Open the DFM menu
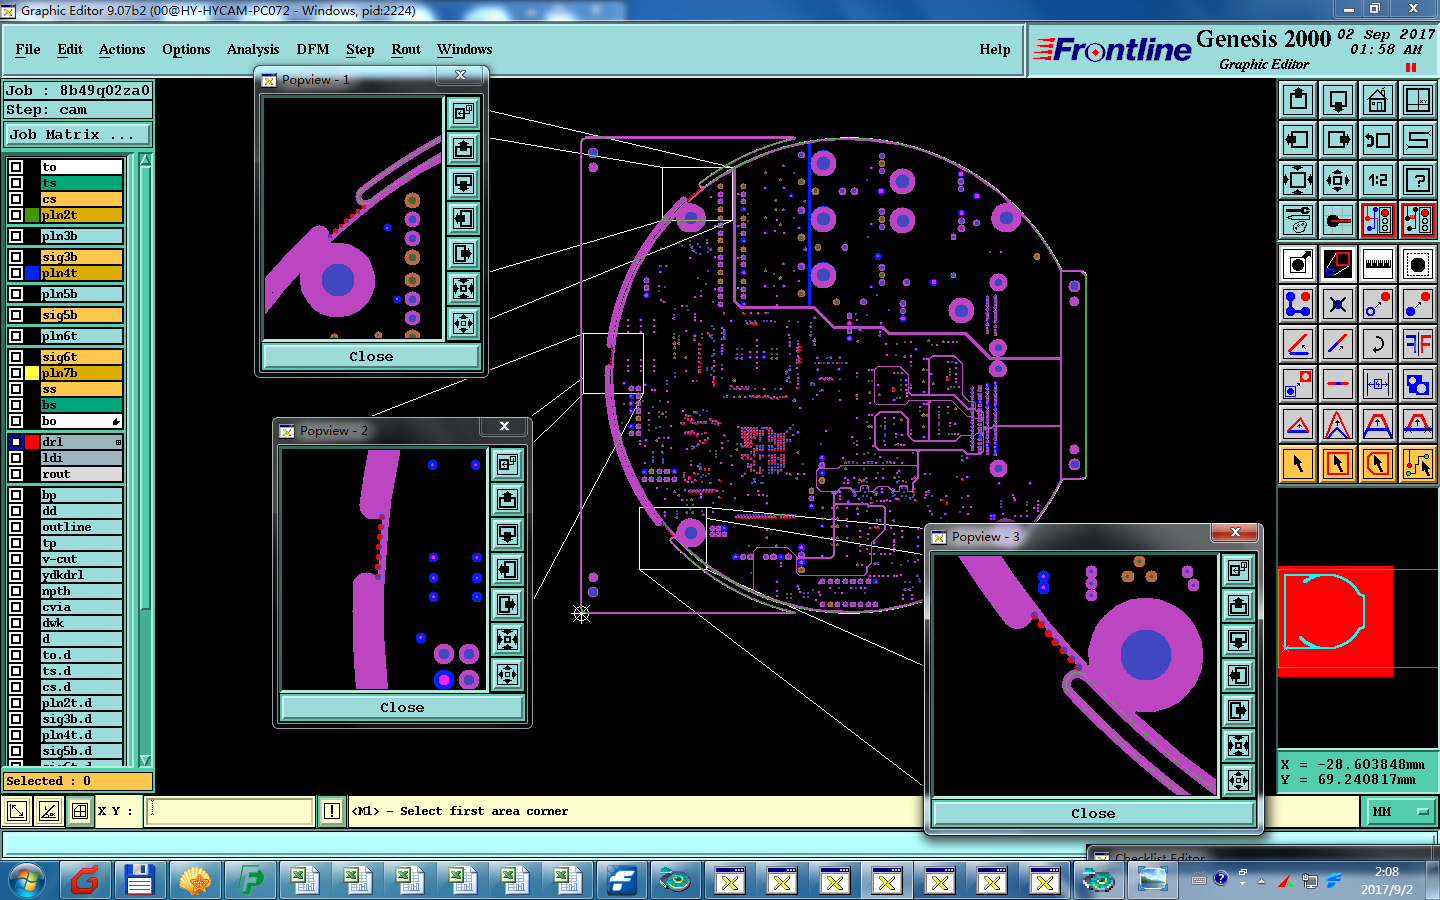 click(312, 49)
